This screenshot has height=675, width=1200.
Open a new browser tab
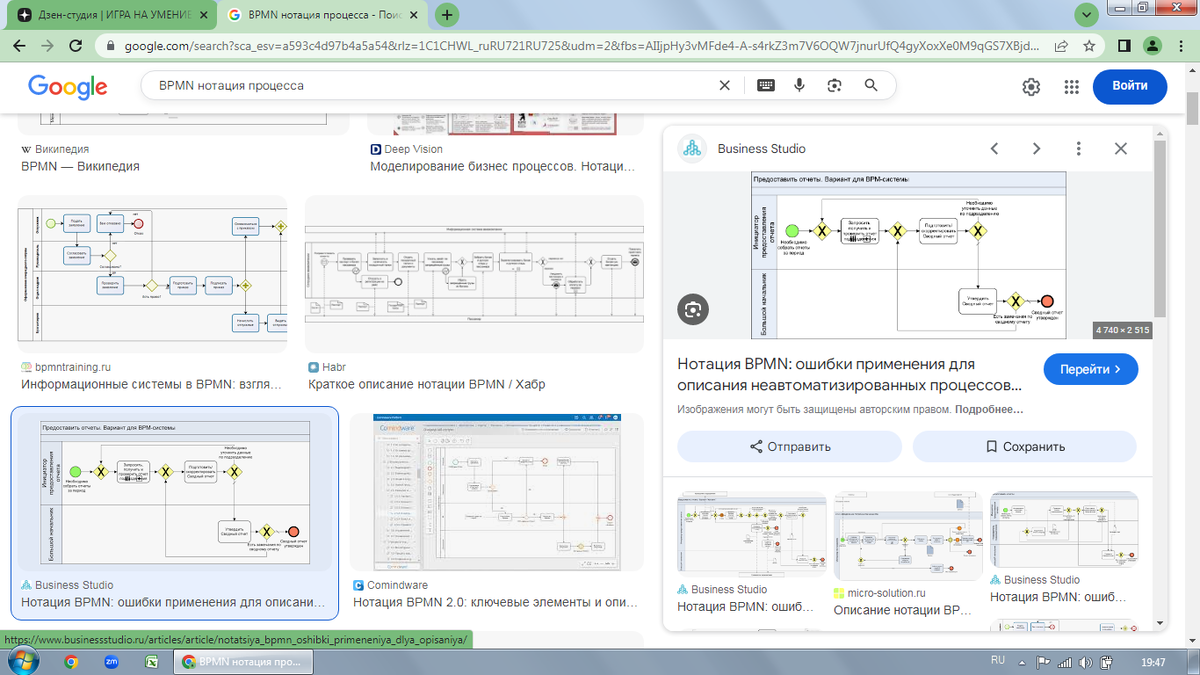447,15
